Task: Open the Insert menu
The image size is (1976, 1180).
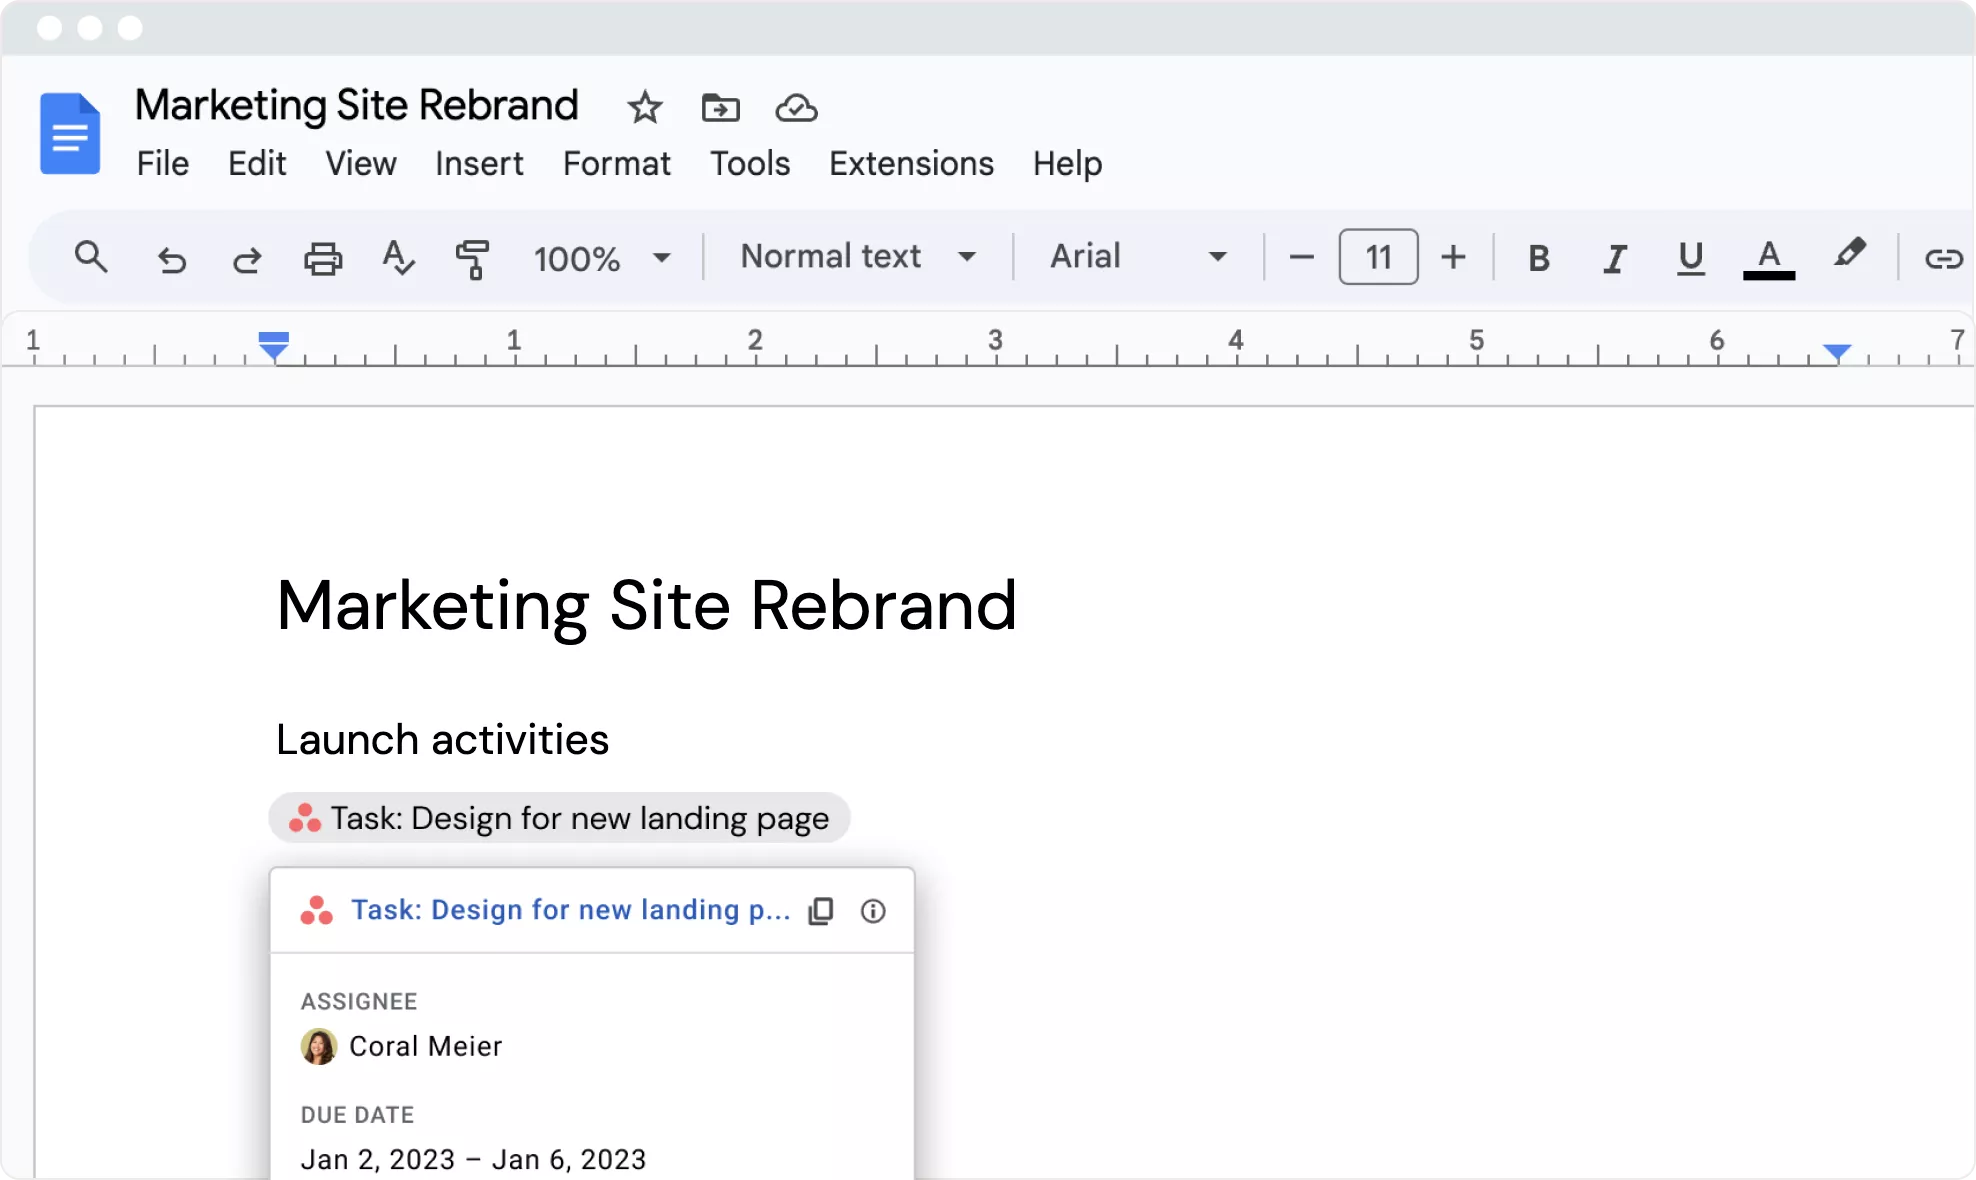Action: point(479,163)
